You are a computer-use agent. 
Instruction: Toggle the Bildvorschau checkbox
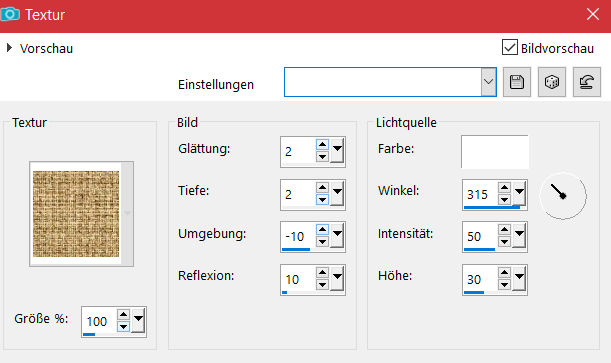[510, 48]
